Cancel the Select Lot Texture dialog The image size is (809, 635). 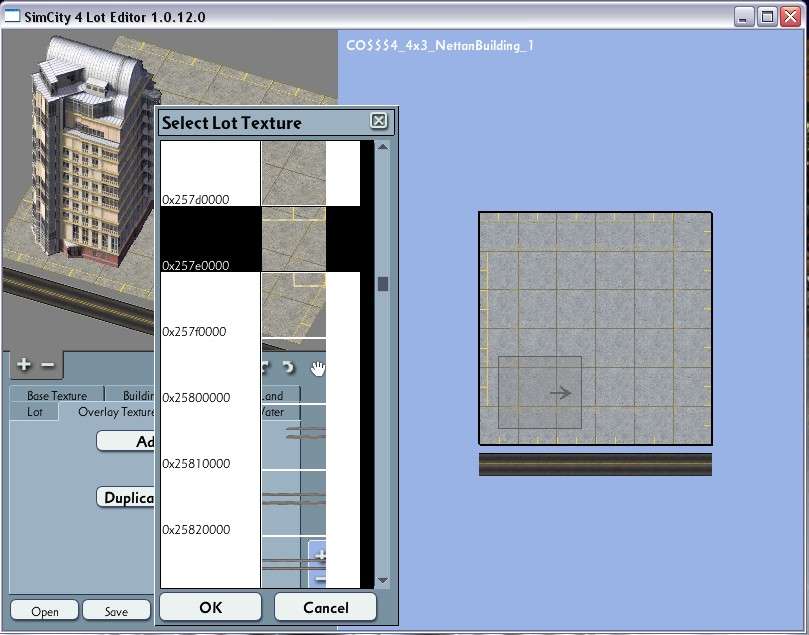326,607
